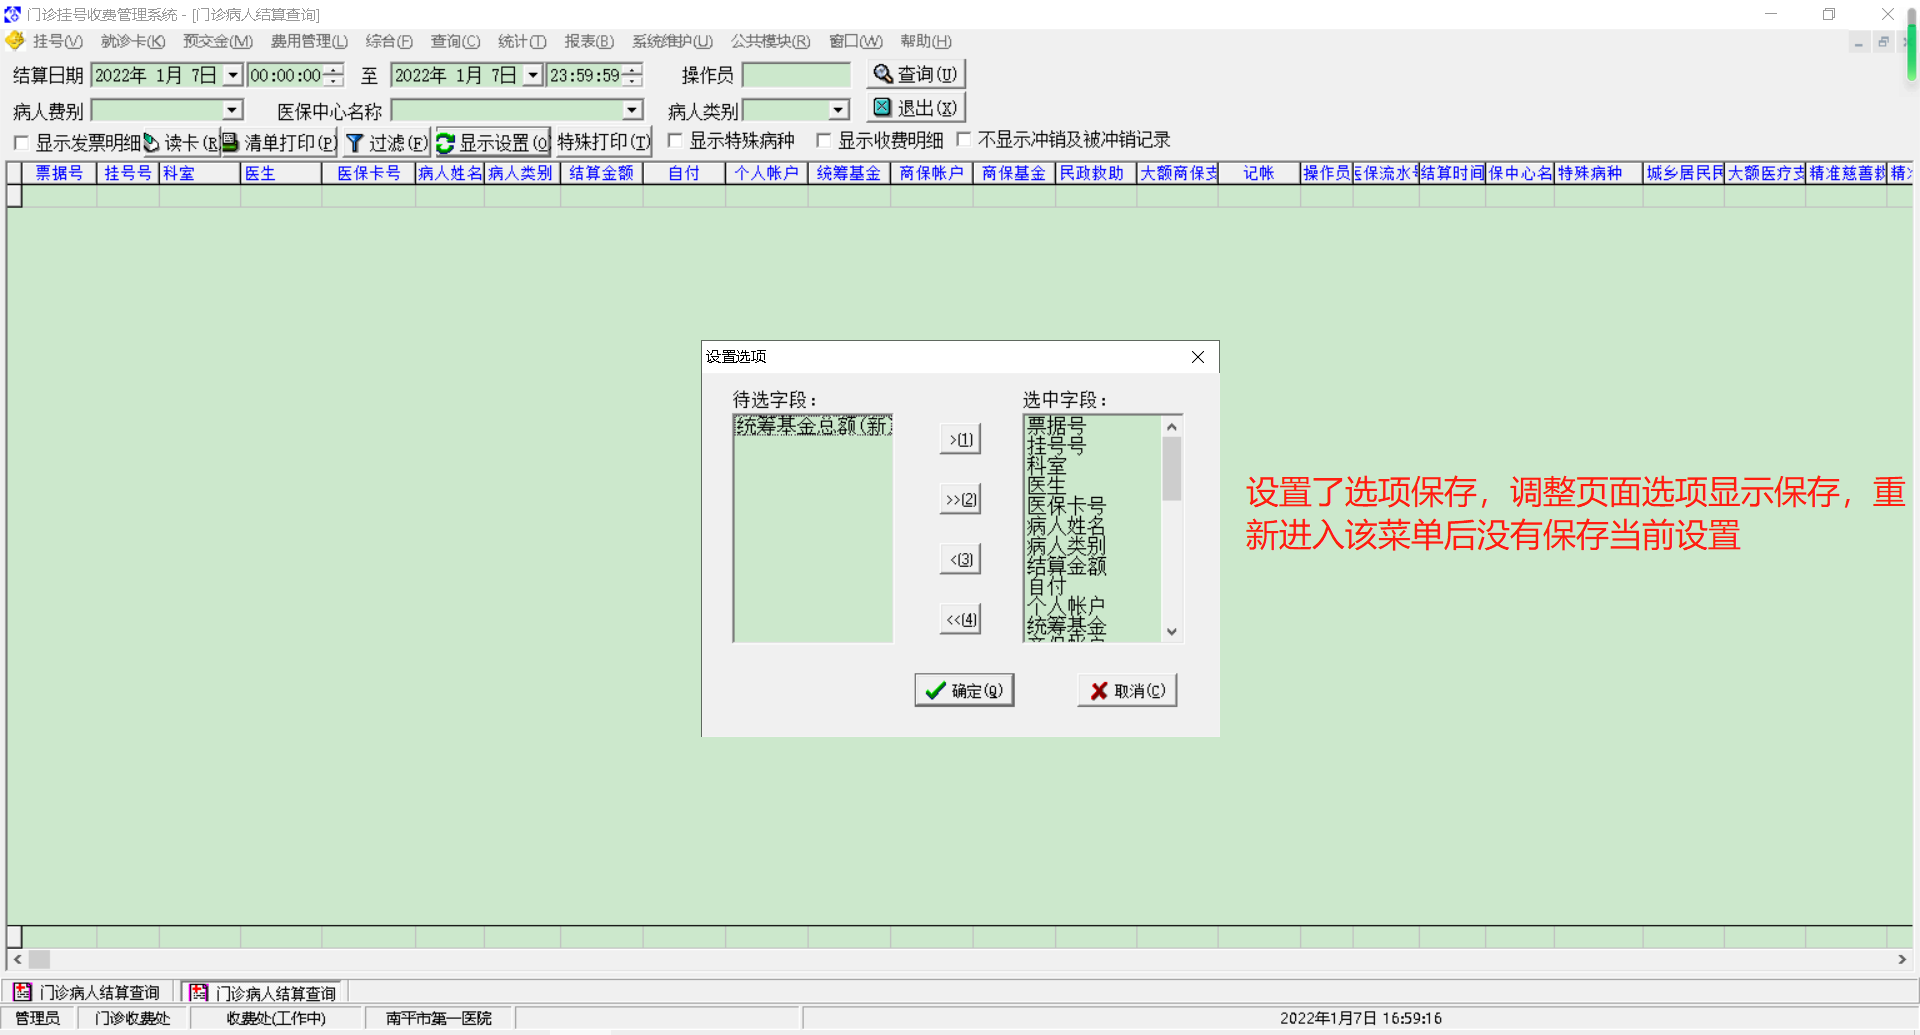Open the end date picker dropdown
The image size is (1920, 1035).
(x=533, y=75)
